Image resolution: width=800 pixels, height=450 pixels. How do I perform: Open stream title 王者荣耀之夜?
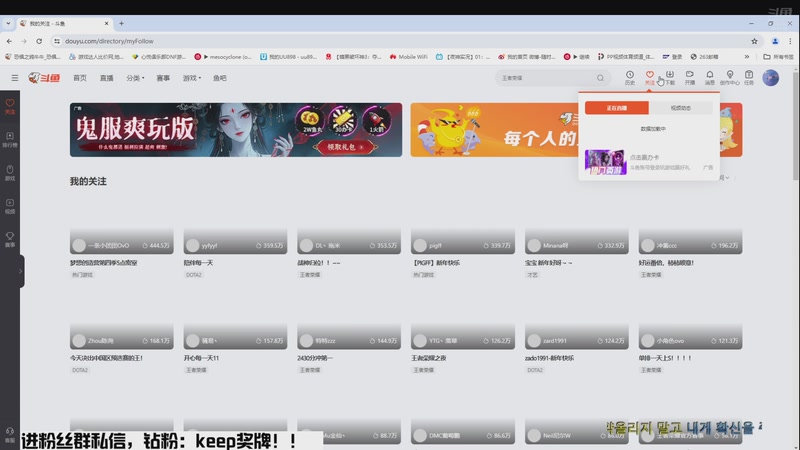[429, 358]
